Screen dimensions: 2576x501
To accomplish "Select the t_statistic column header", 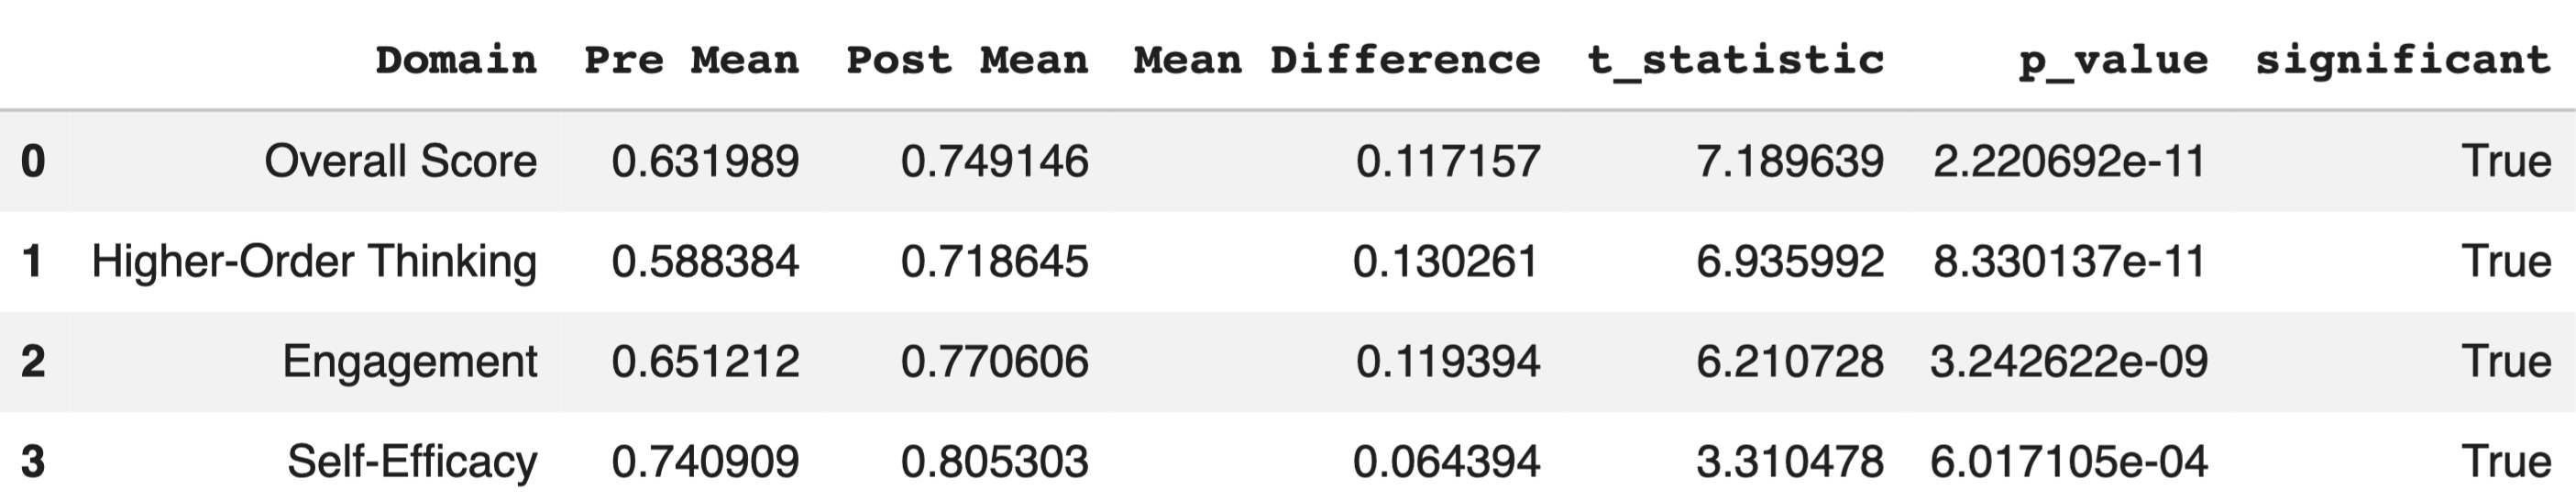I will tap(1735, 60).
